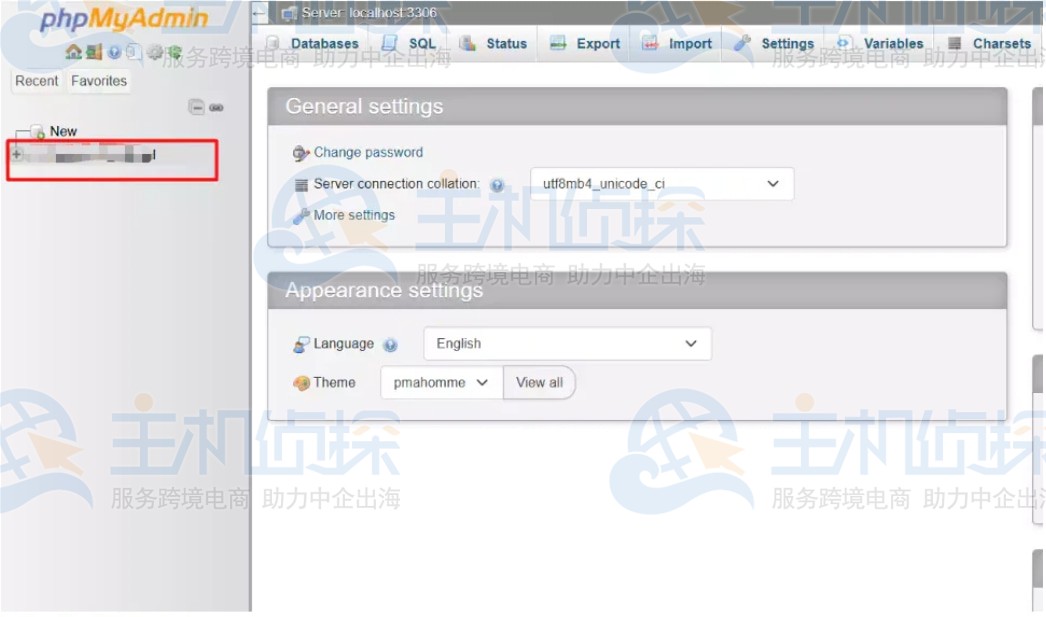Image resolution: width=1046 pixels, height=617 pixels.
Task: Click the New database icon in tree
Action: [37, 131]
